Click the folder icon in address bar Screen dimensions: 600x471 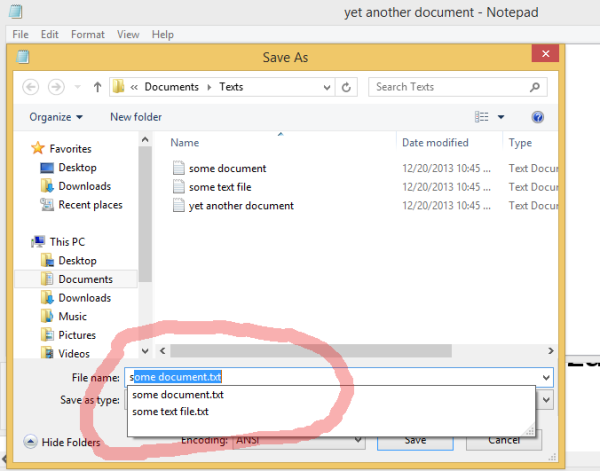click(x=119, y=86)
